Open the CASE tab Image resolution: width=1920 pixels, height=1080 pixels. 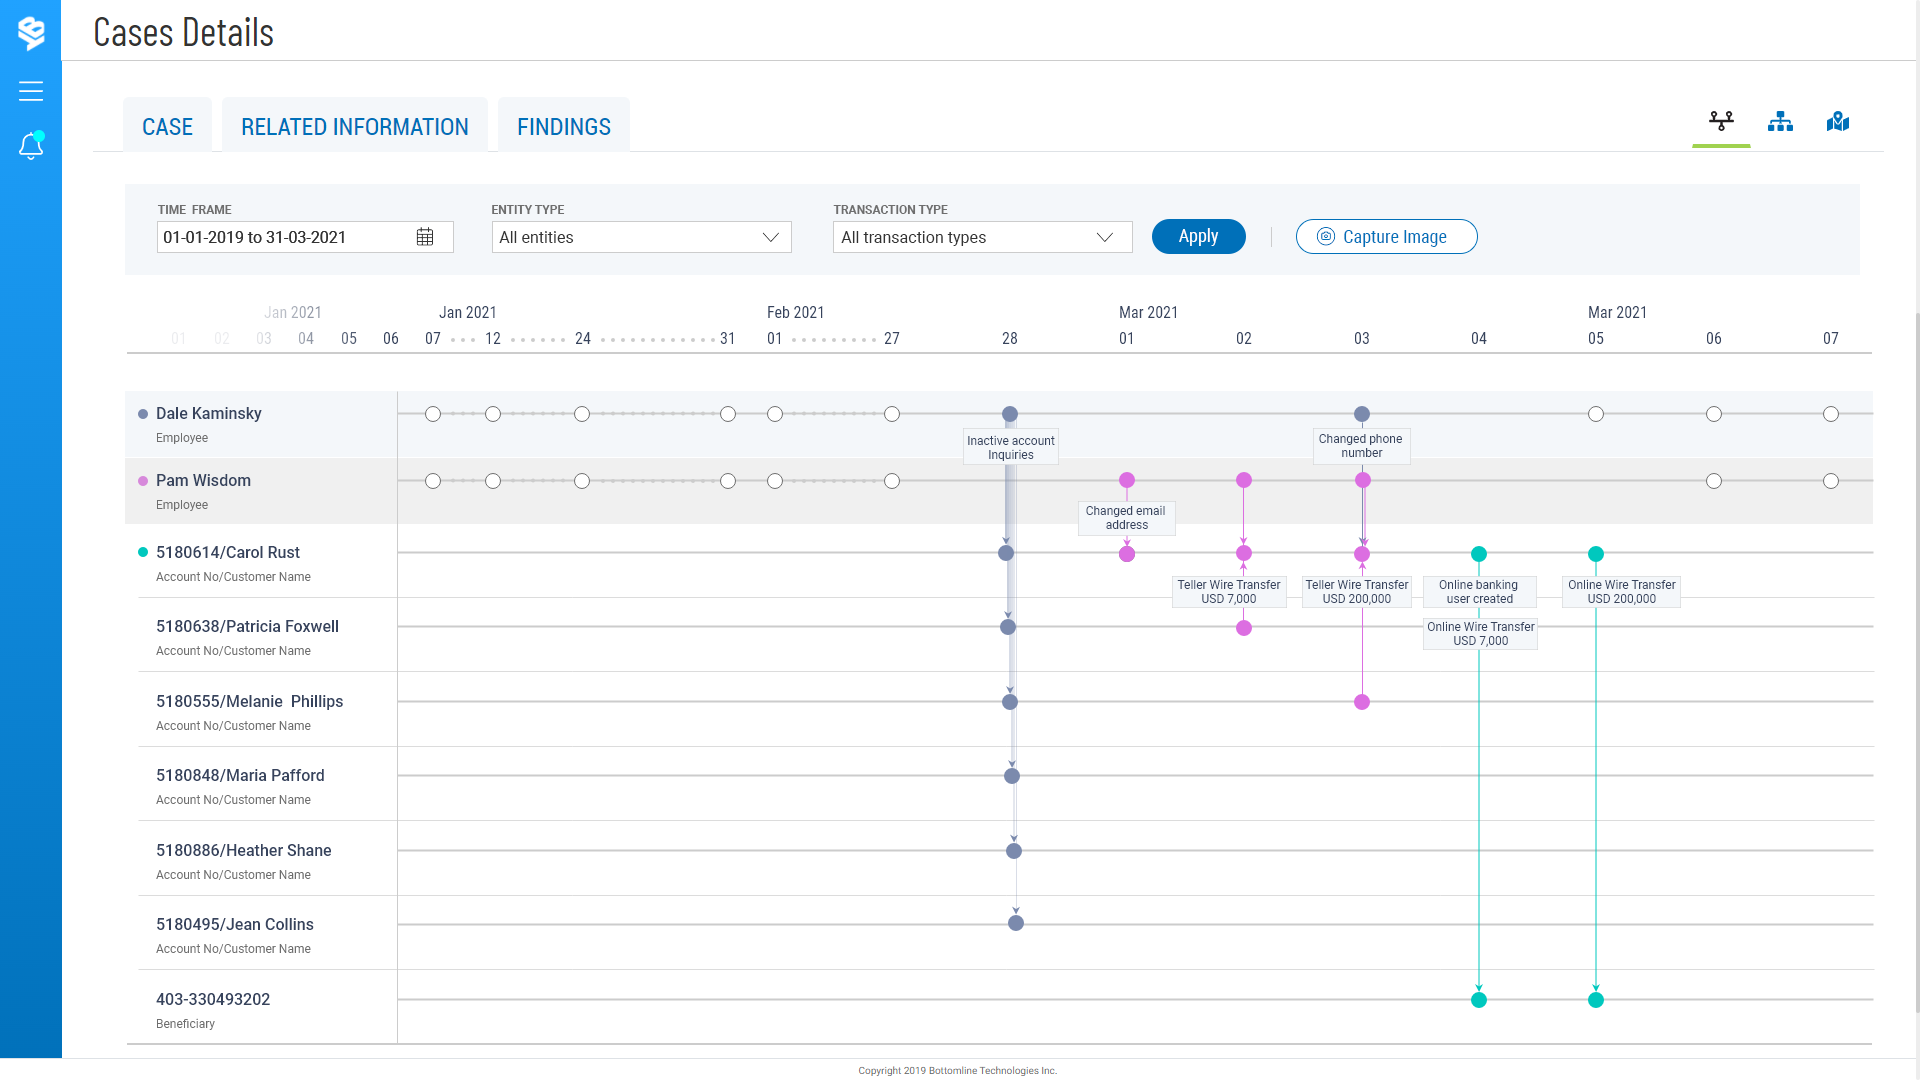[x=167, y=127]
